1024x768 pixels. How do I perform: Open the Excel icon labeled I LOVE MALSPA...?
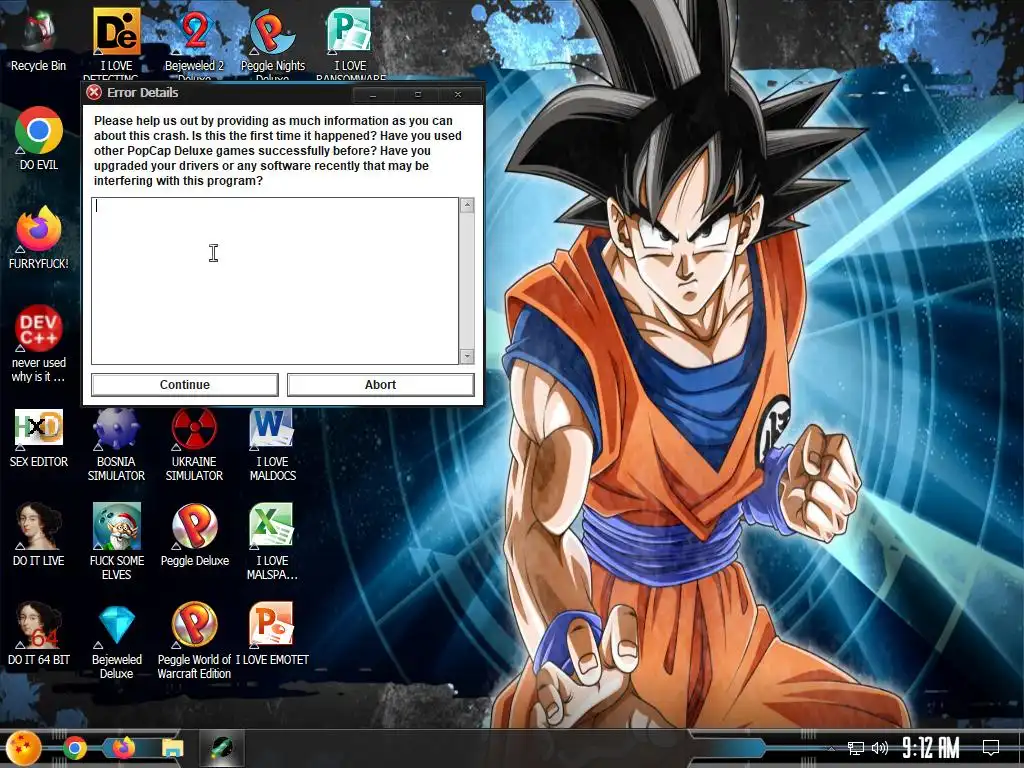tap(272, 525)
